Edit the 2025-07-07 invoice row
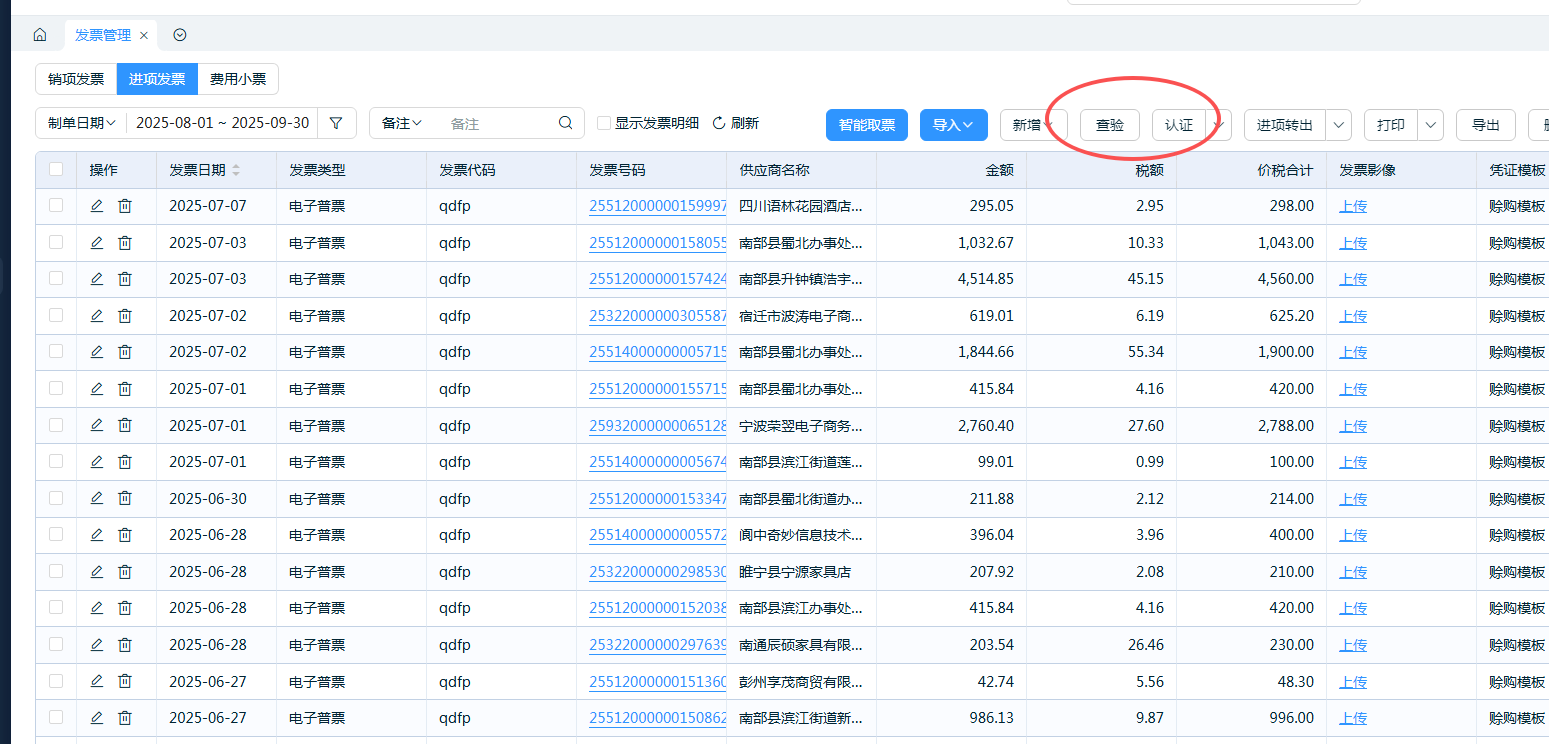 point(97,206)
